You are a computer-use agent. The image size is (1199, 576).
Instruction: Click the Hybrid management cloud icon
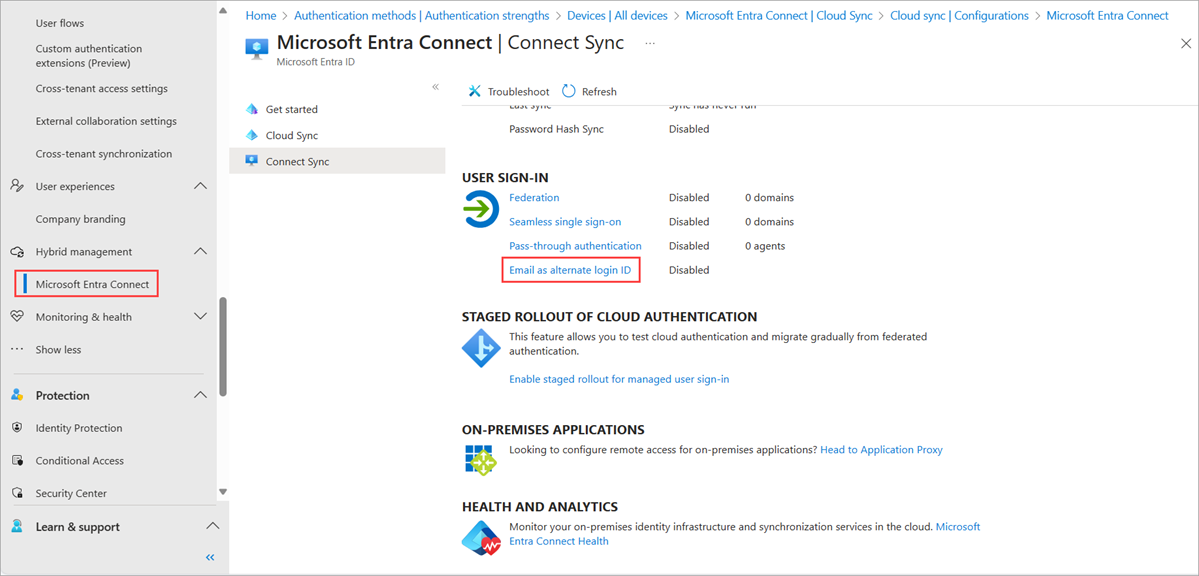pos(18,252)
